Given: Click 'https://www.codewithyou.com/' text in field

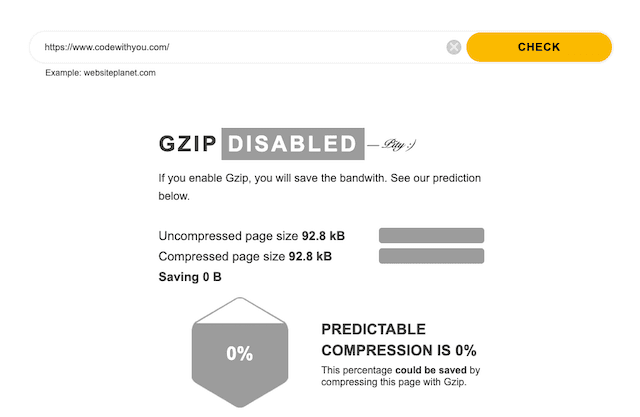Looking at the screenshot, I should click(107, 47).
